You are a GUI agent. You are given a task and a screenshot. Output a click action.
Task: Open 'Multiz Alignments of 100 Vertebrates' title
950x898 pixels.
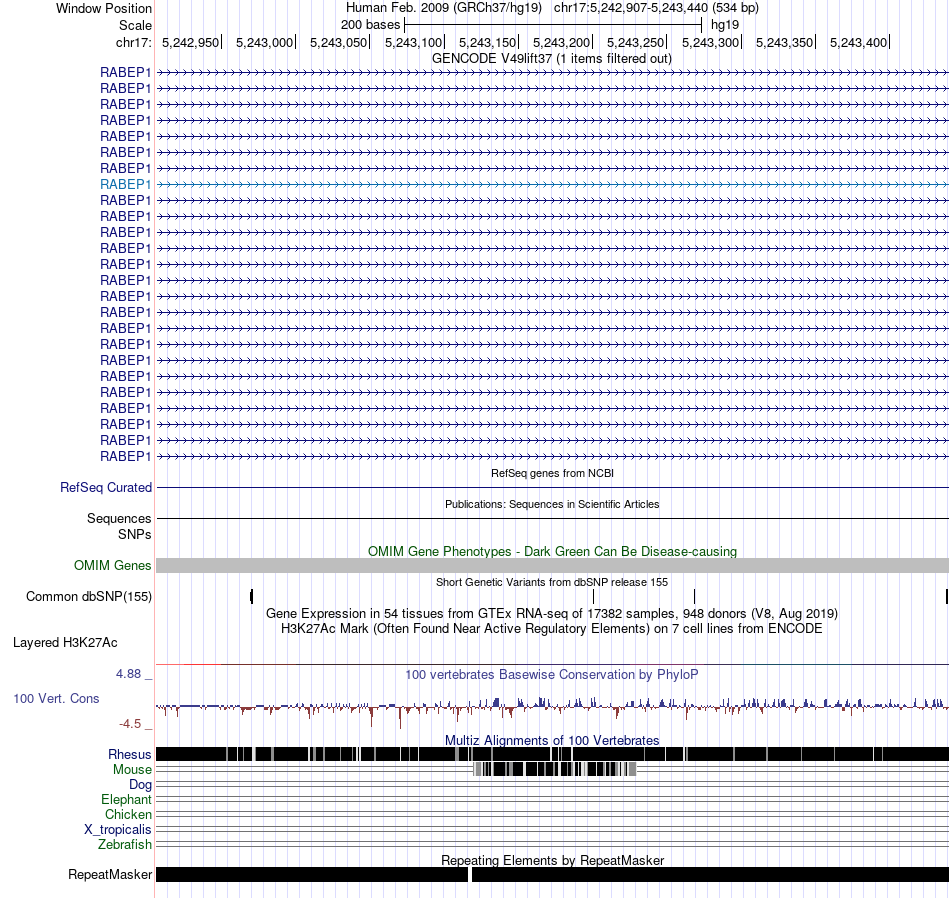[x=552, y=740]
